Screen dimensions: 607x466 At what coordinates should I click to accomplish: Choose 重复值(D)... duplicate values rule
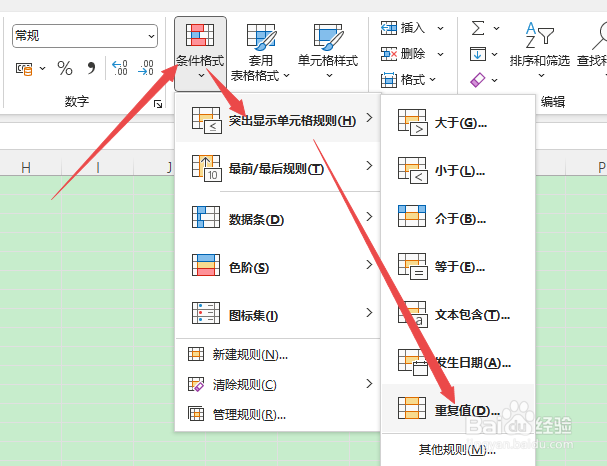pos(458,408)
